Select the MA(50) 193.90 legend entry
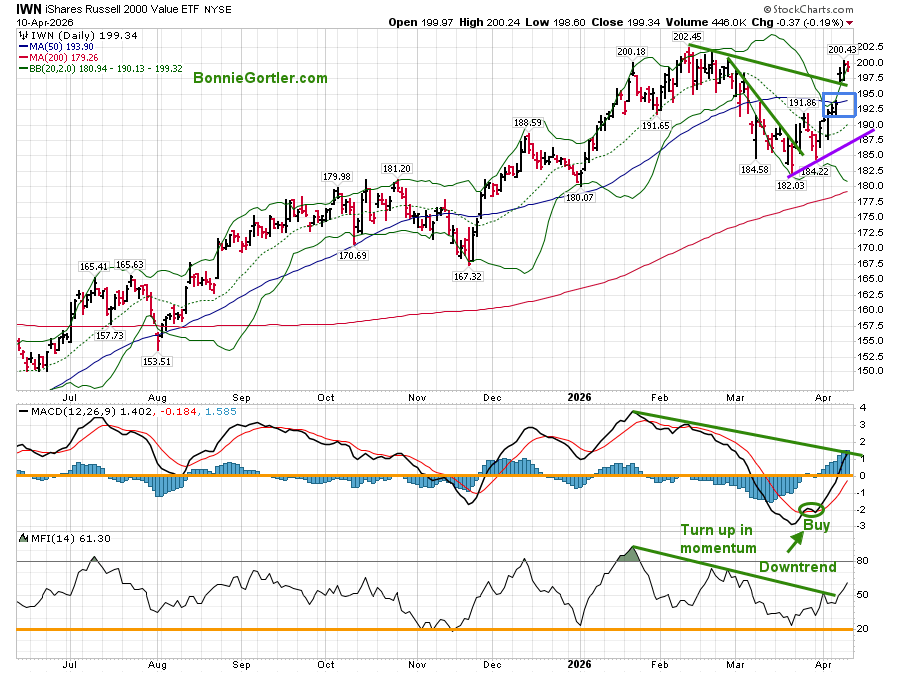 coord(61,47)
